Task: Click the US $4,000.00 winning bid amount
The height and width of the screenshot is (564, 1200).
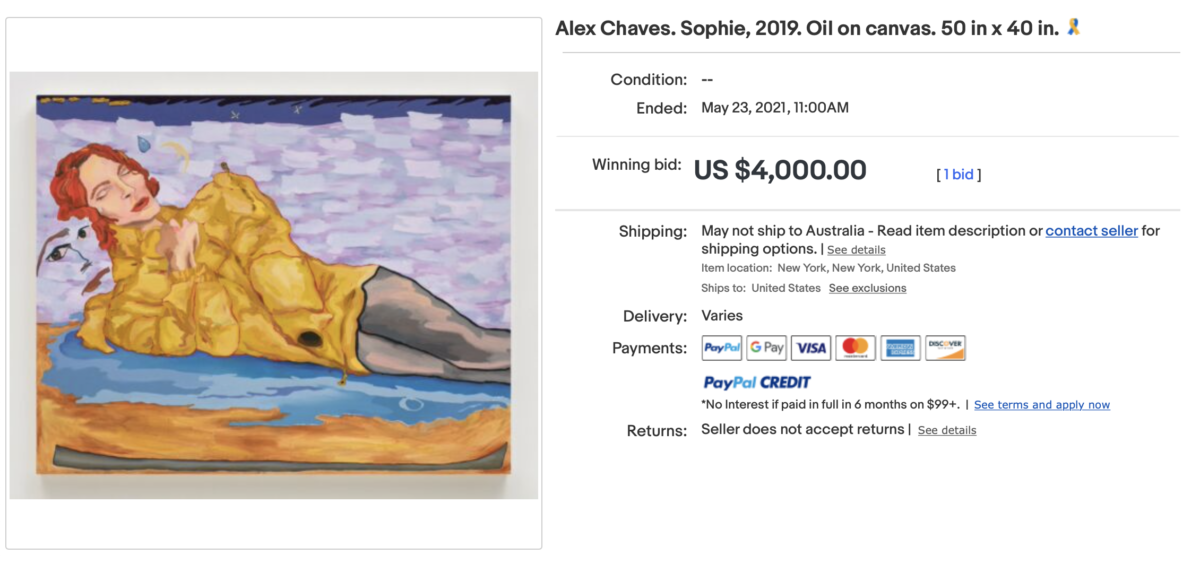Action: [x=780, y=171]
